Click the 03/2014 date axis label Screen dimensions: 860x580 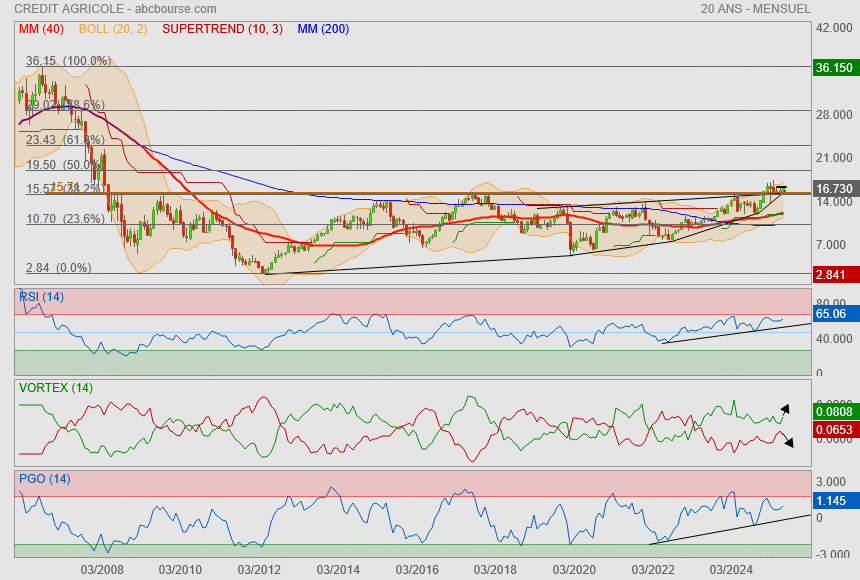tap(338, 570)
